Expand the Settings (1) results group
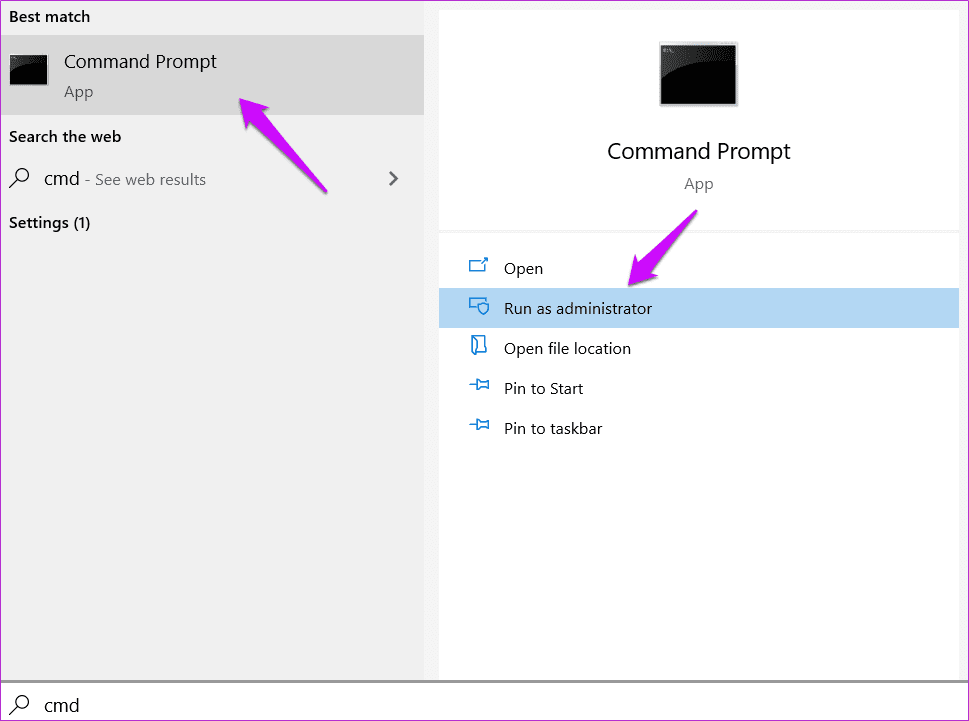Screen dimensions: 969x721 pyautogui.click(x=49, y=222)
